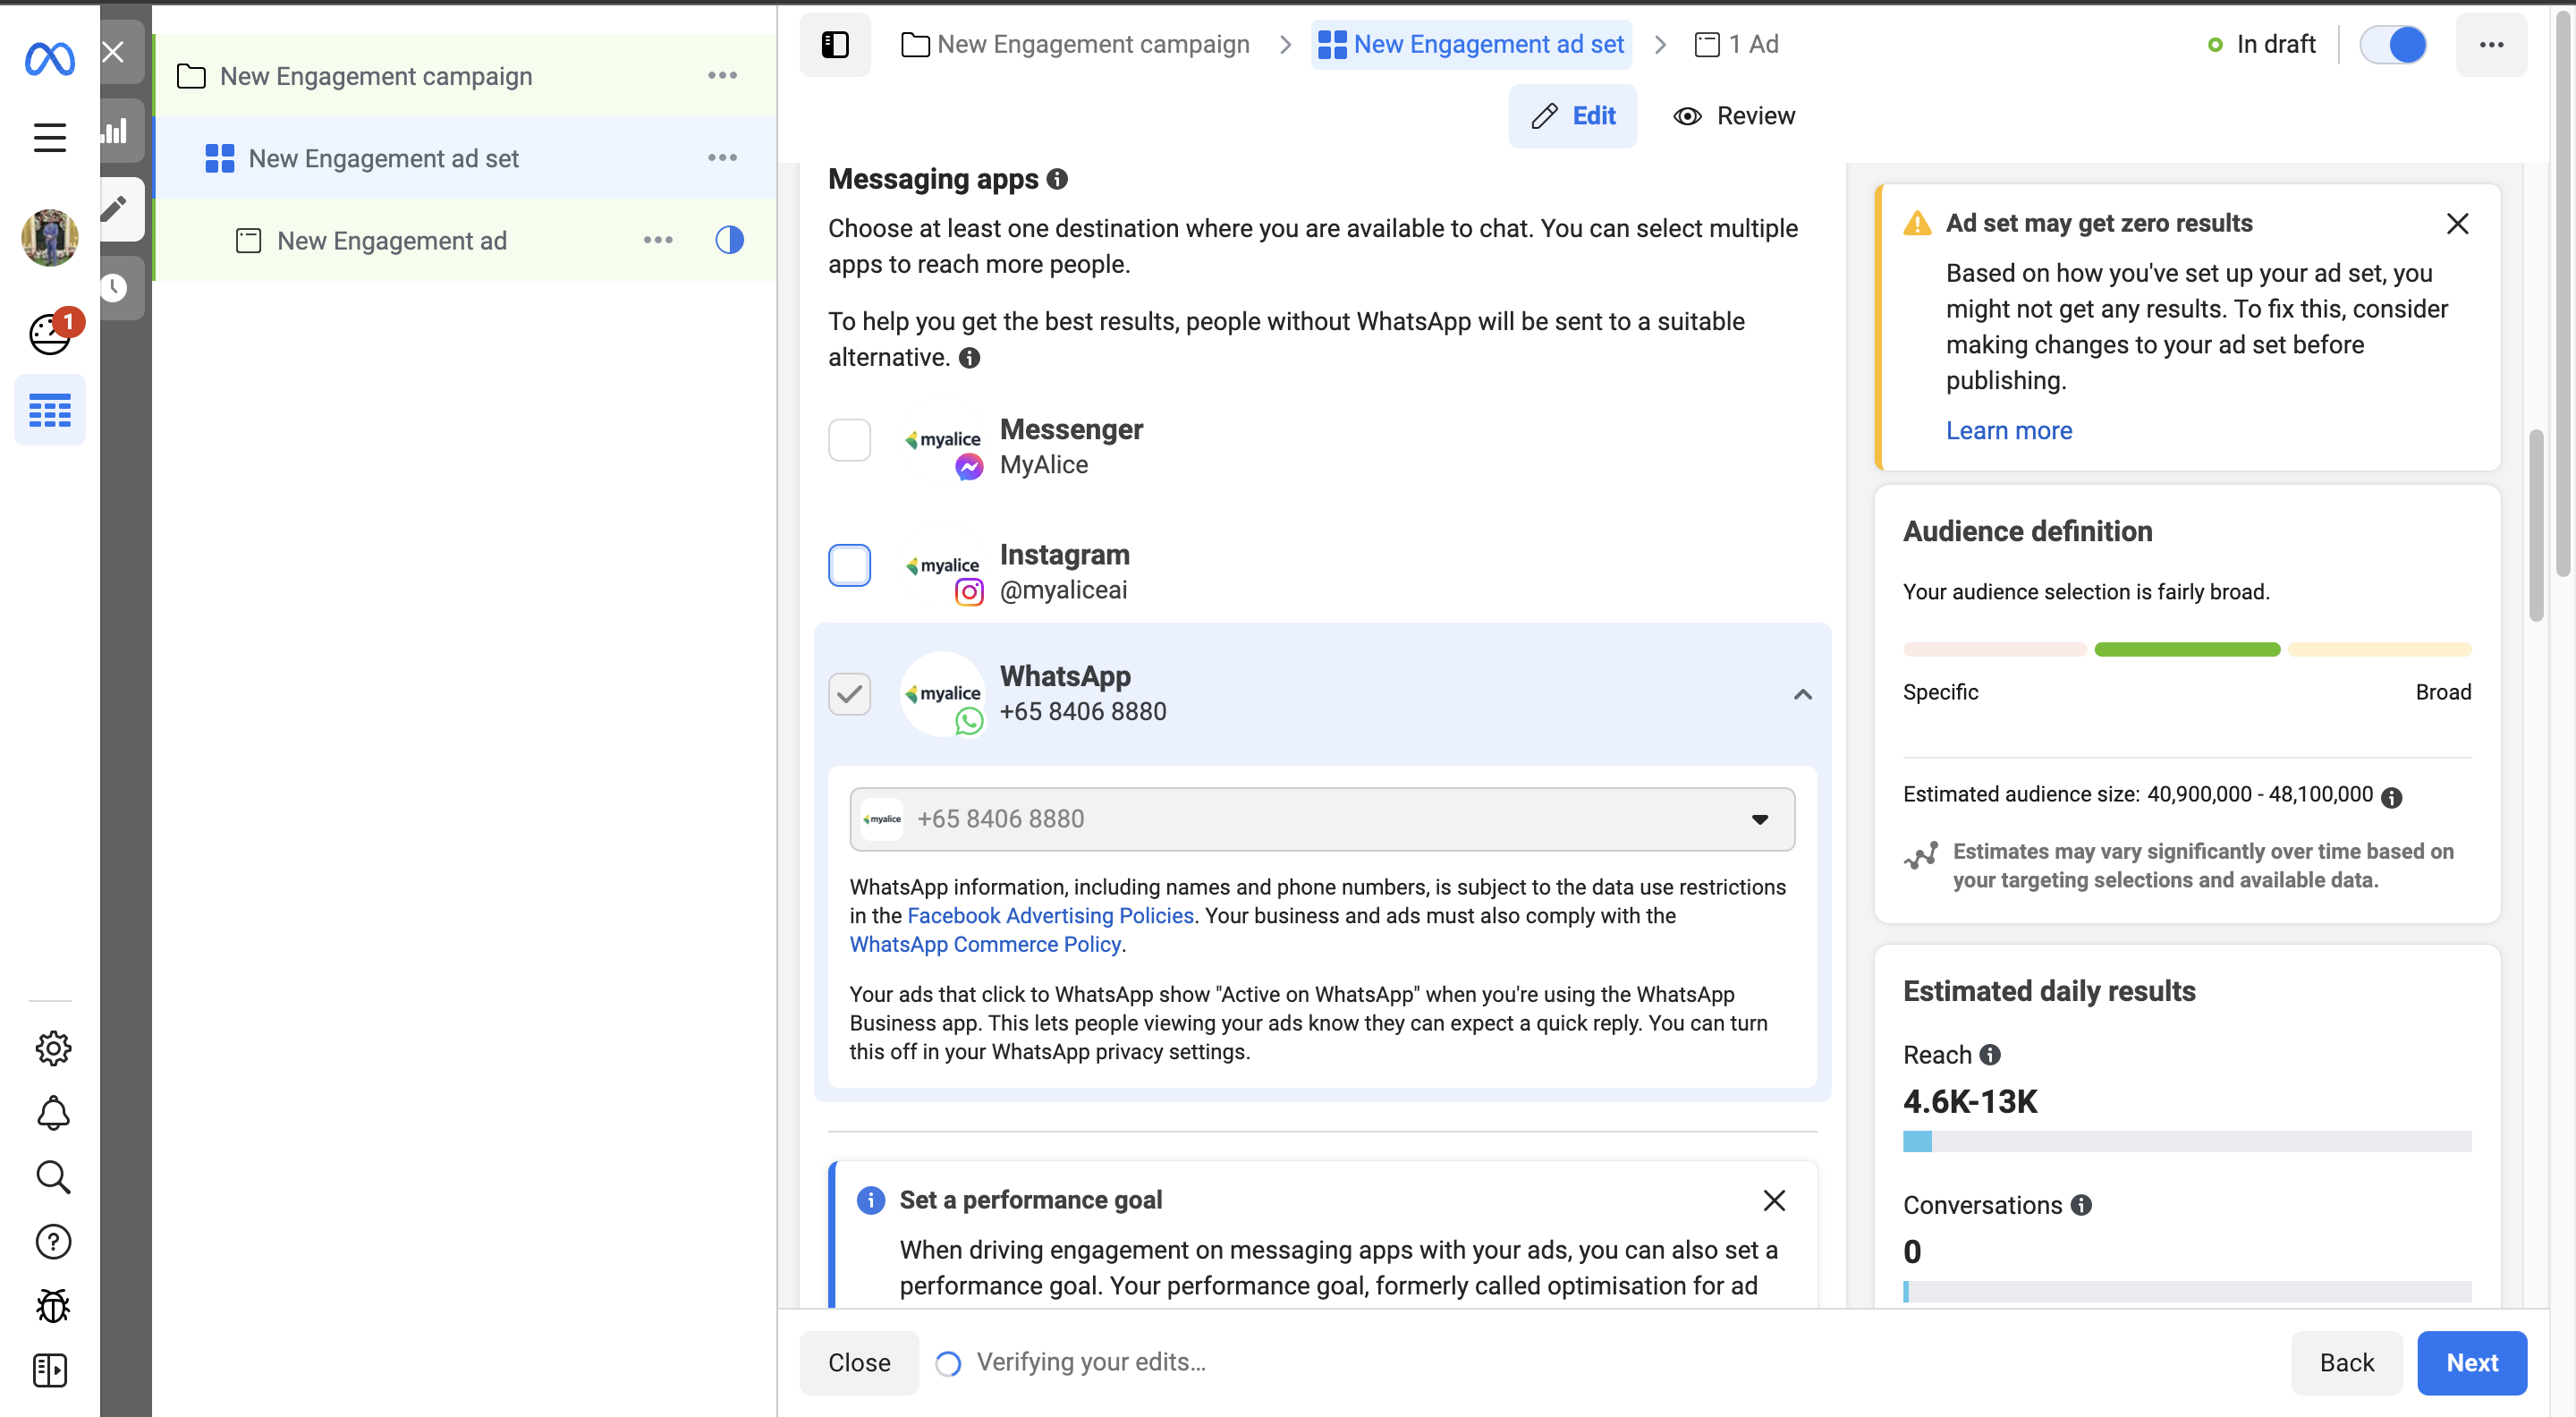Switch to the Review tab

pyautogui.click(x=1734, y=116)
